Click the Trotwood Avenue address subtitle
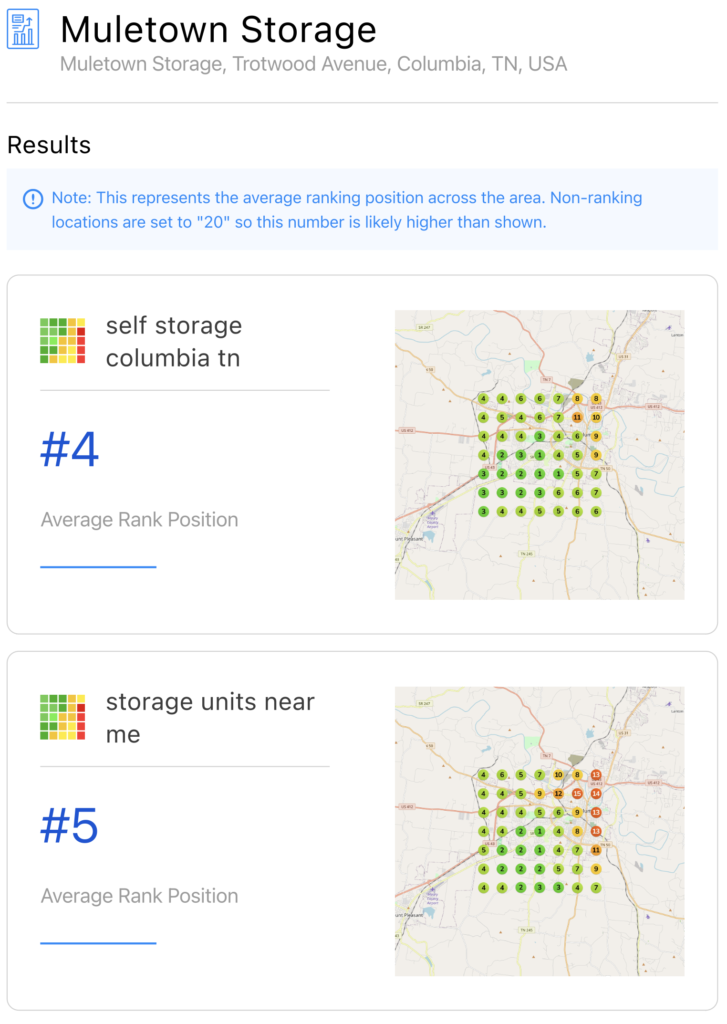 tap(313, 64)
